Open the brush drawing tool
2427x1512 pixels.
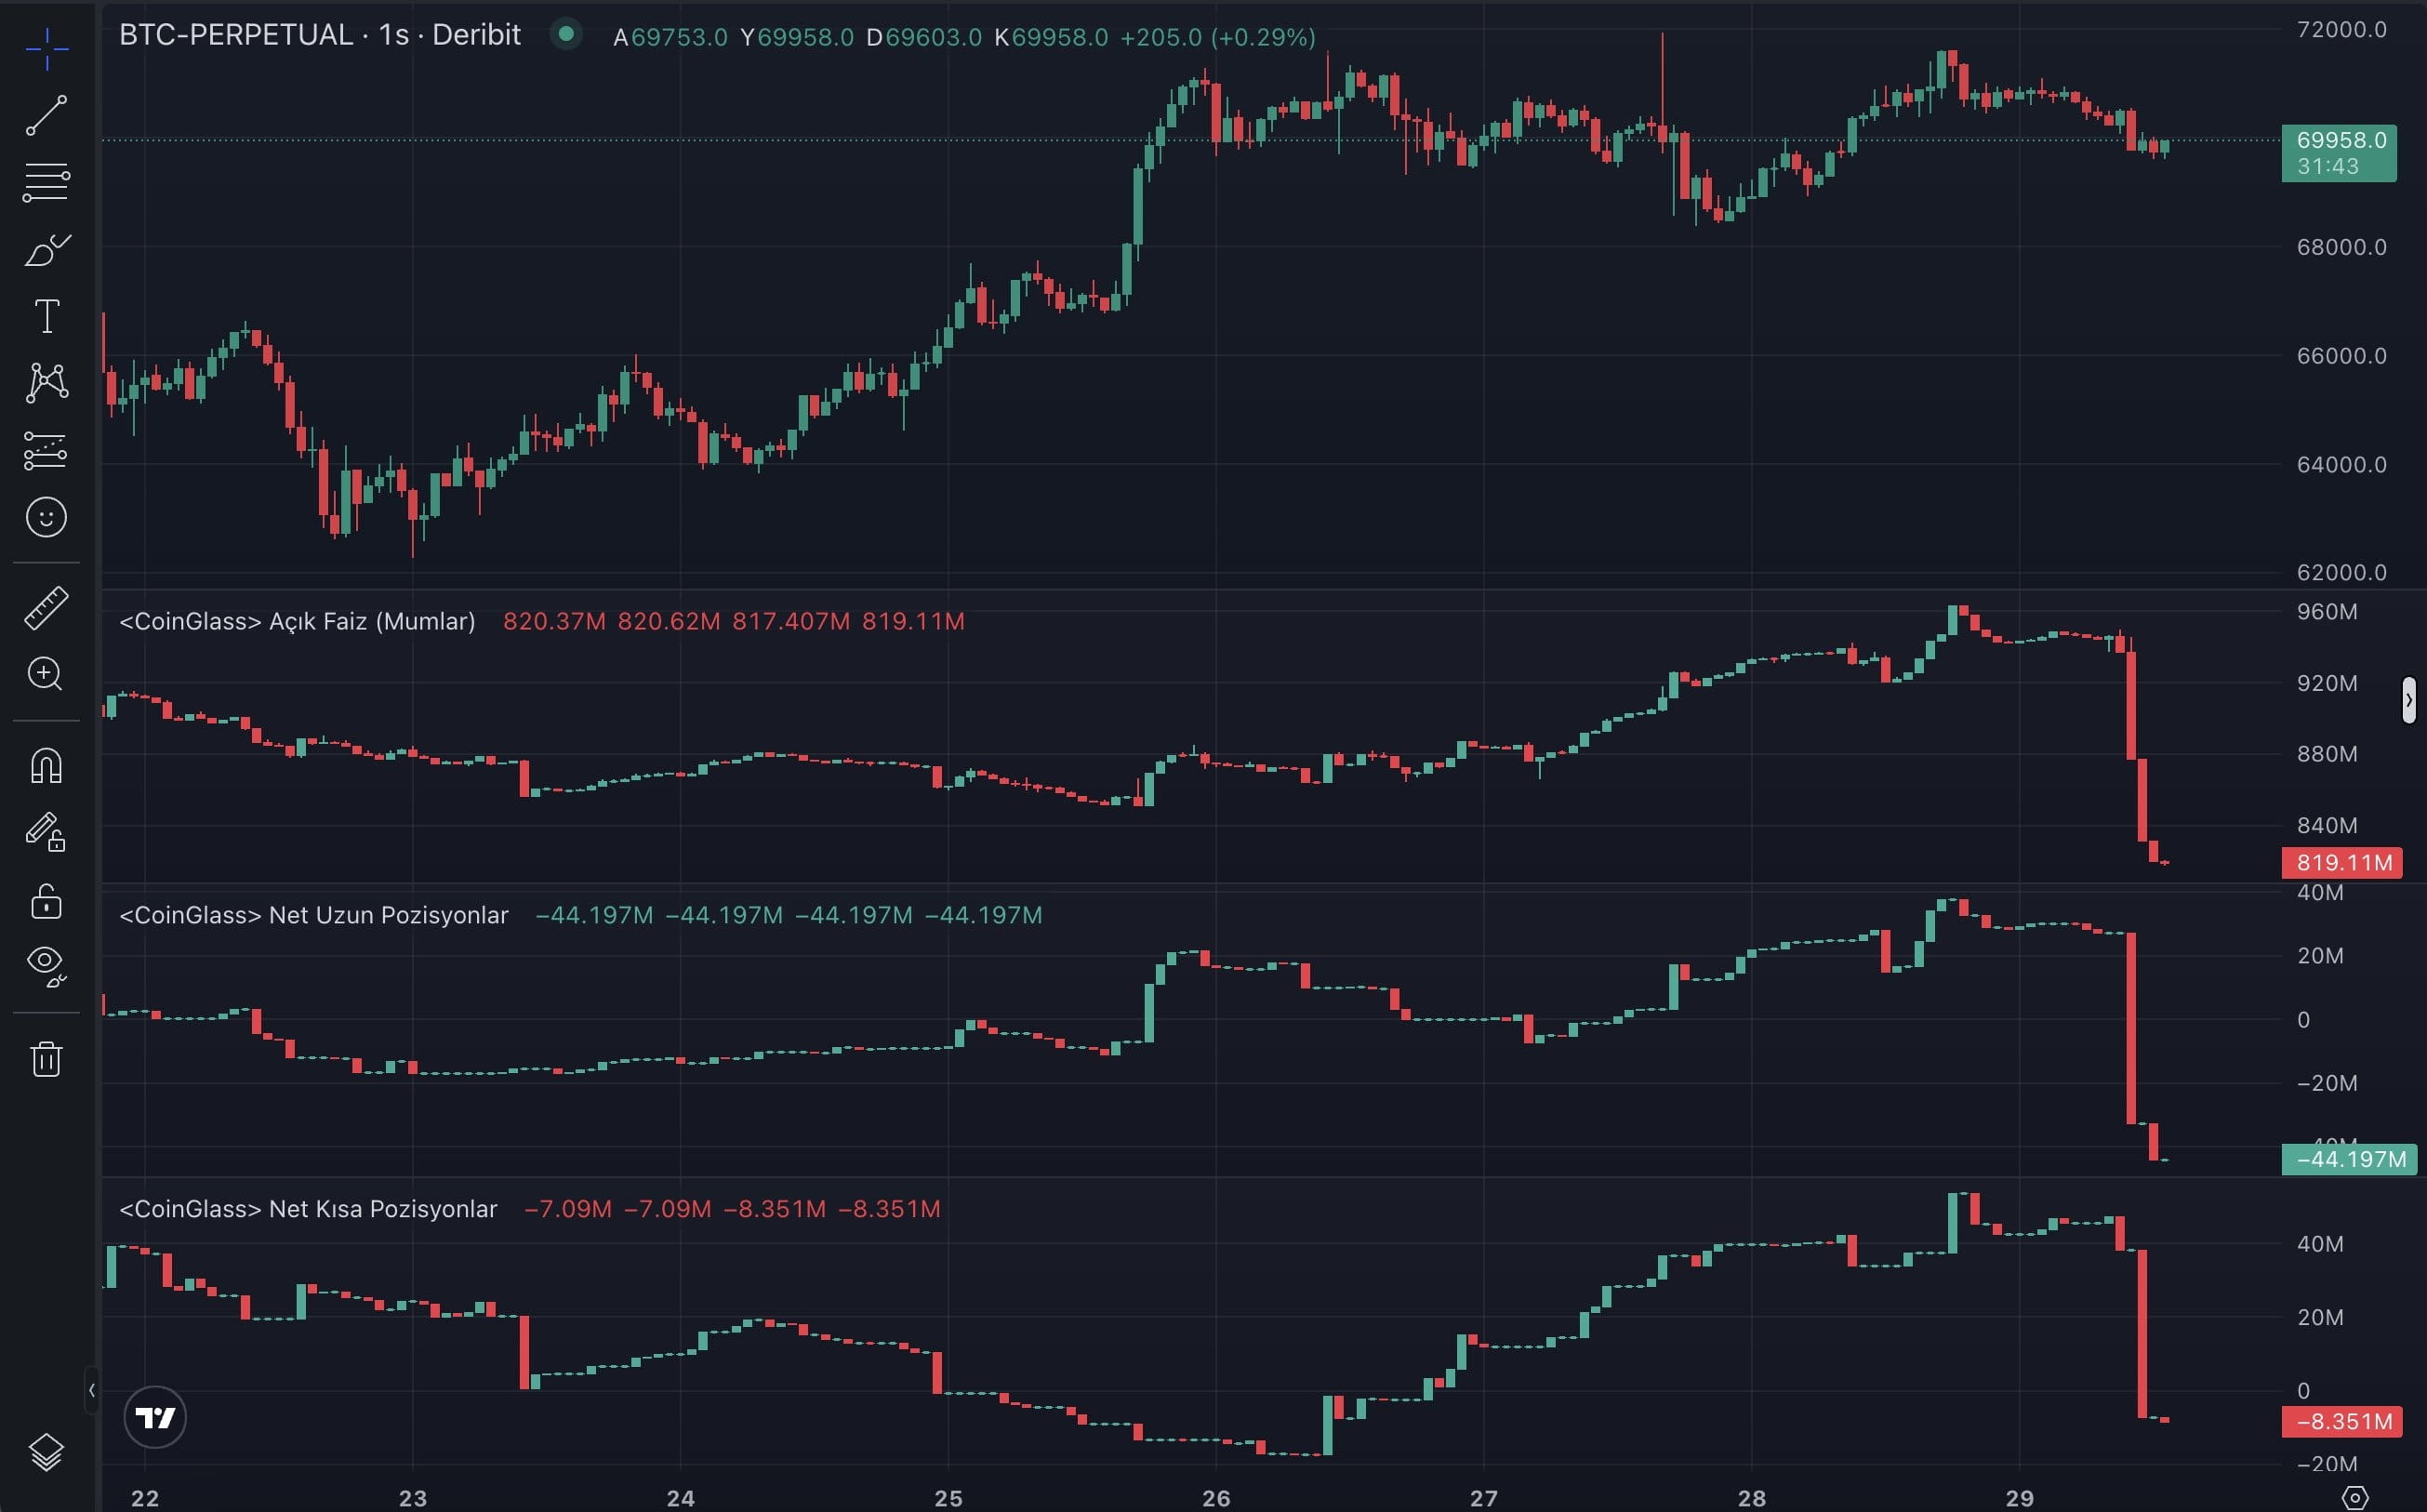click(47, 251)
